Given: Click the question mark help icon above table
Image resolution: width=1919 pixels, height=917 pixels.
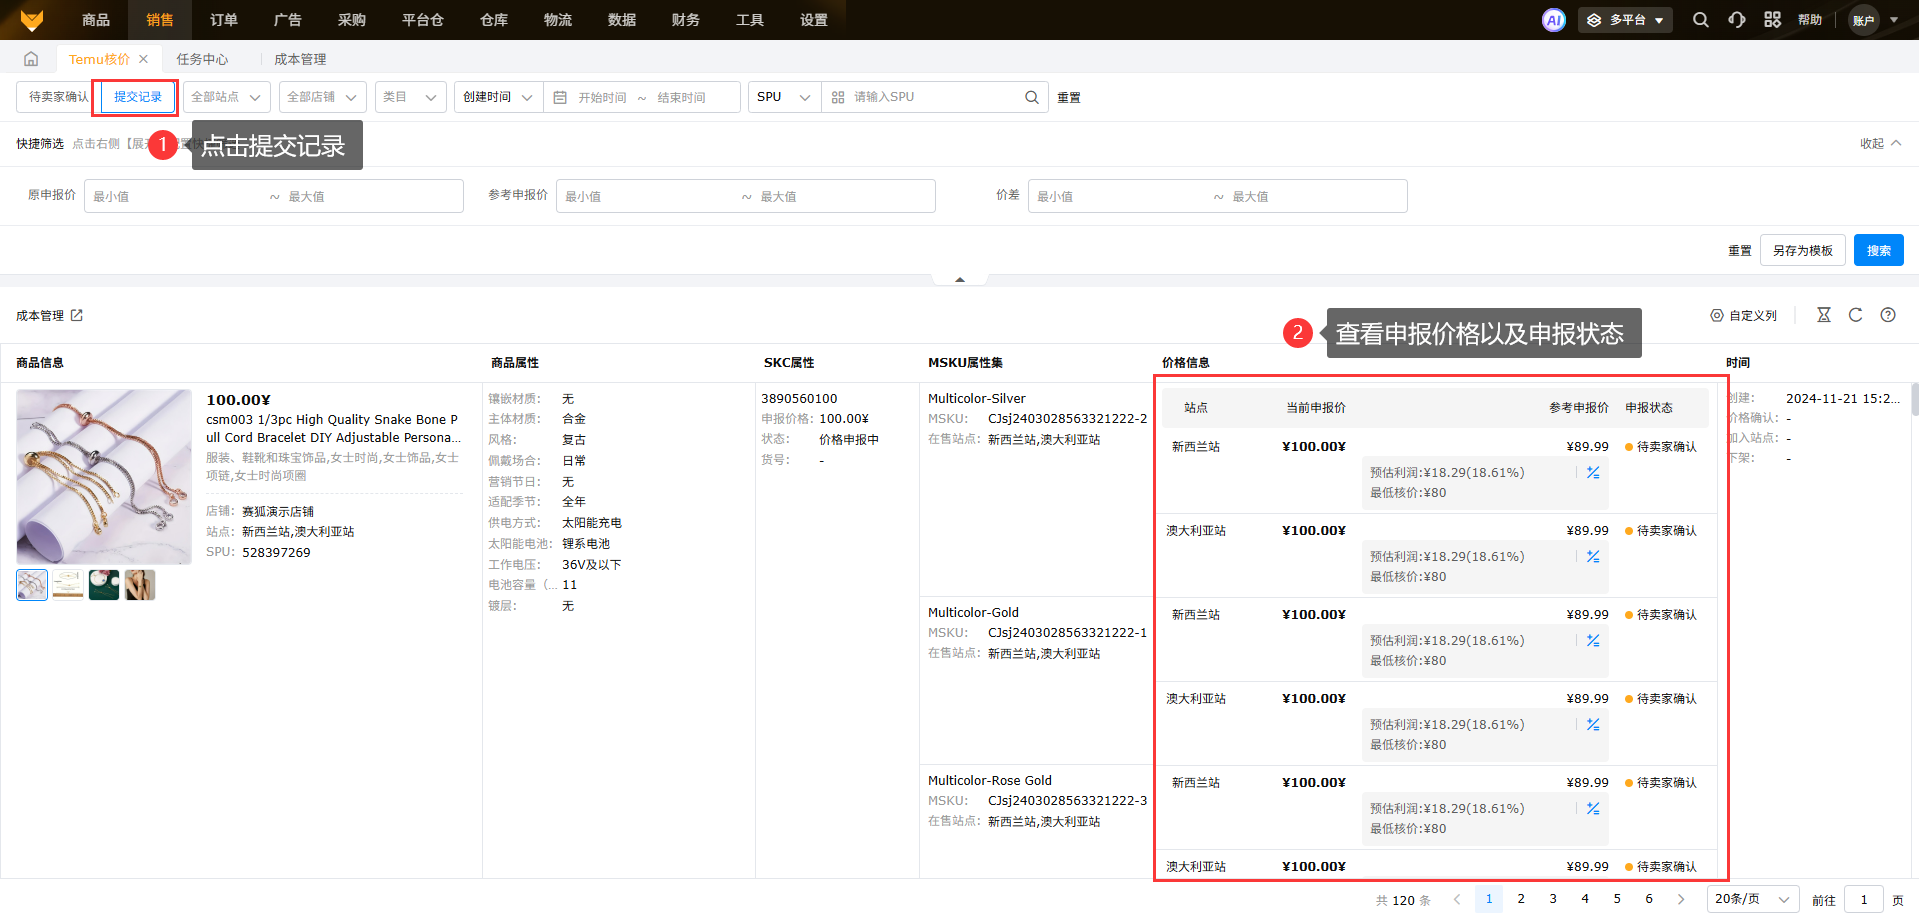Looking at the screenshot, I should pyautogui.click(x=1888, y=315).
